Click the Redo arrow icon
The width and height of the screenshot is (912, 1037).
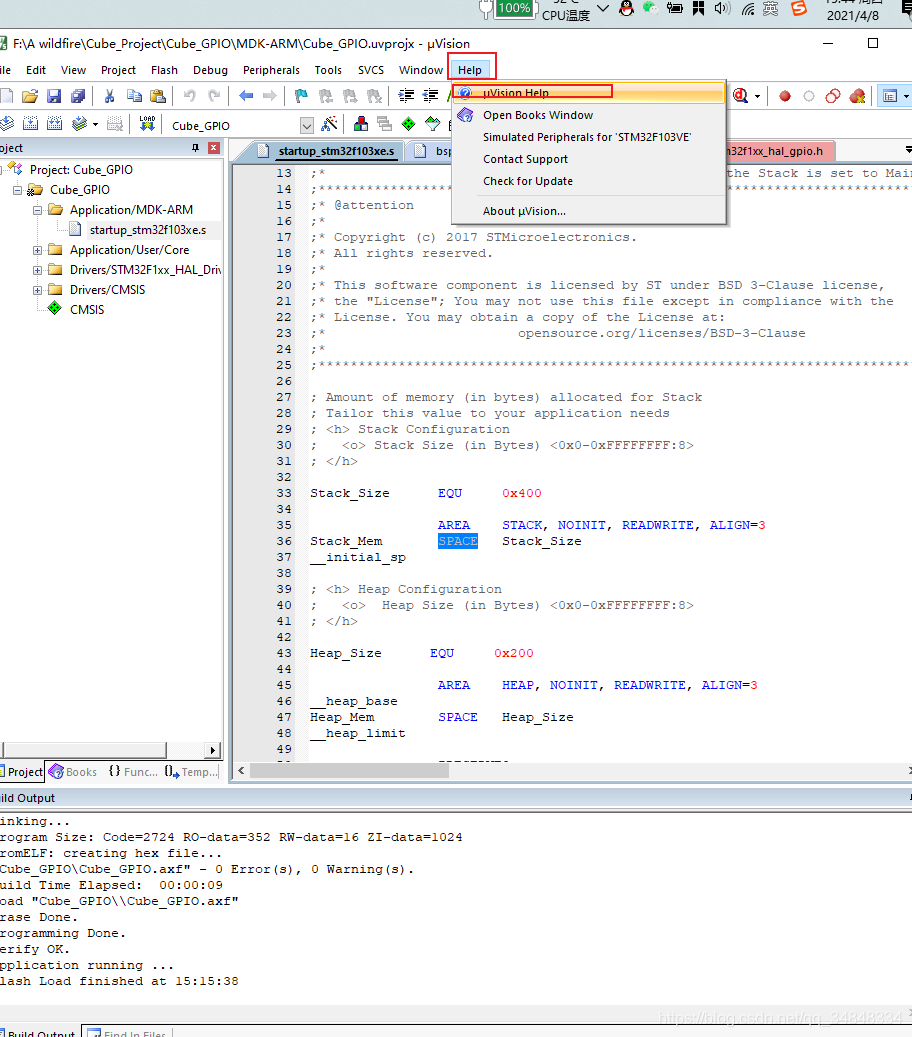pyautogui.click(x=214, y=97)
